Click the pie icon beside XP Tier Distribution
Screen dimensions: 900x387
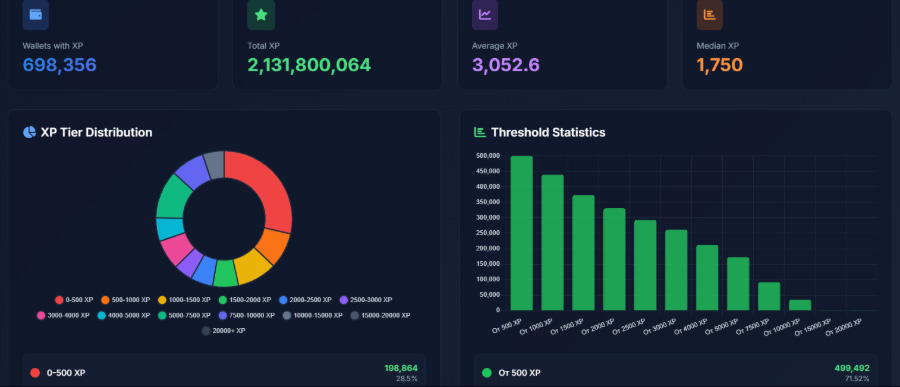coord(29,133)
